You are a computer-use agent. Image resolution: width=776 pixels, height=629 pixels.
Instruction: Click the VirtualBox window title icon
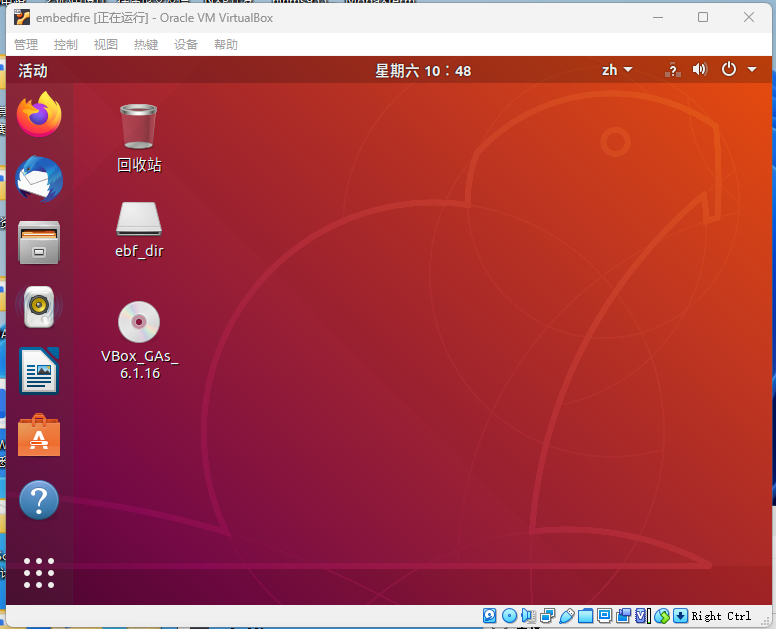click(22, 18)
